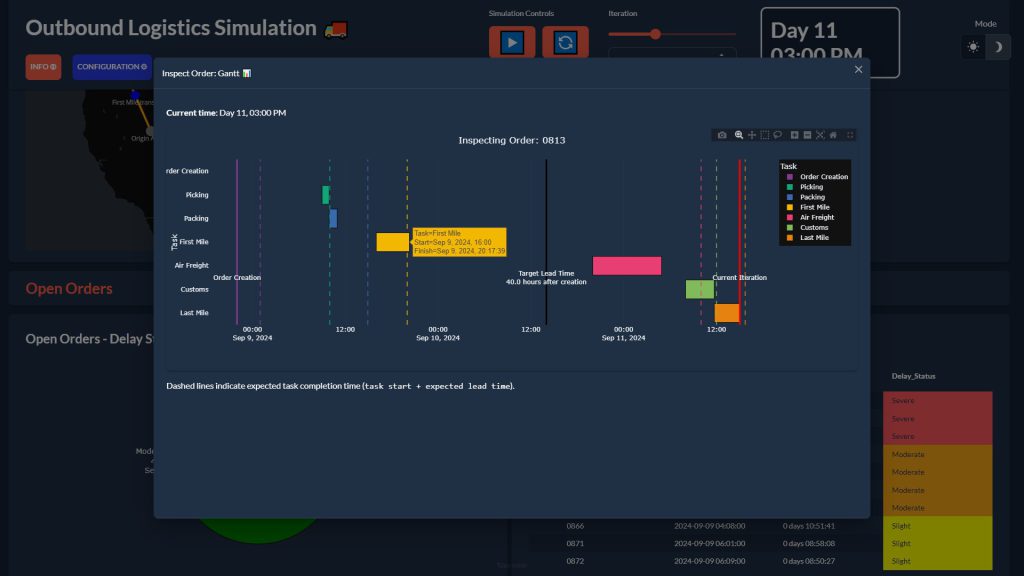Click order 0872 in the open orders table
The width and height of the screenshot is (1024, 576).
575,561
